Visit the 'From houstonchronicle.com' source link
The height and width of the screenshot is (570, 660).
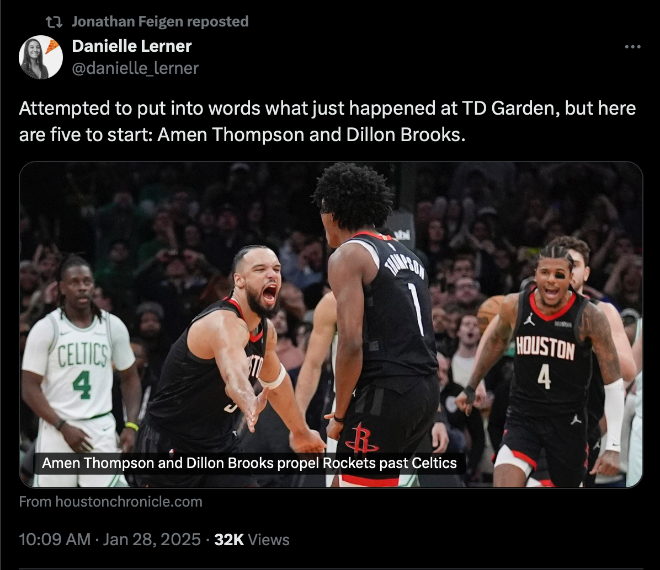(111, 502)
